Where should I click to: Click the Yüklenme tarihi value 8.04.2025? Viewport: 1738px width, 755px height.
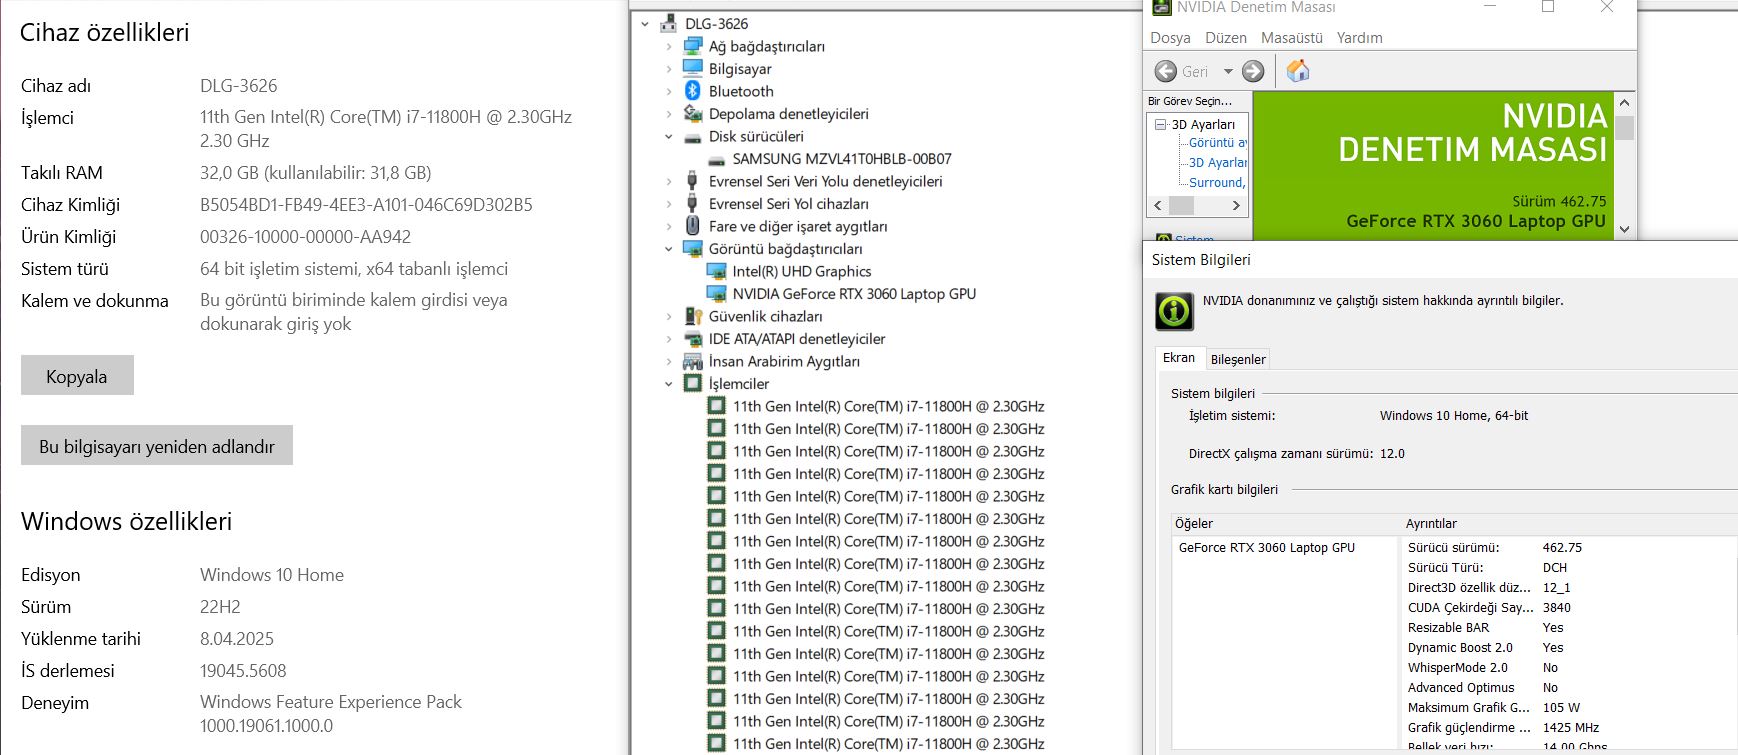tap(237, 639)
